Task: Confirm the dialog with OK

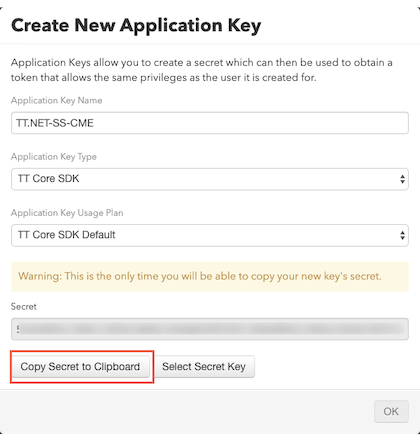Action: tap(391, 411)
